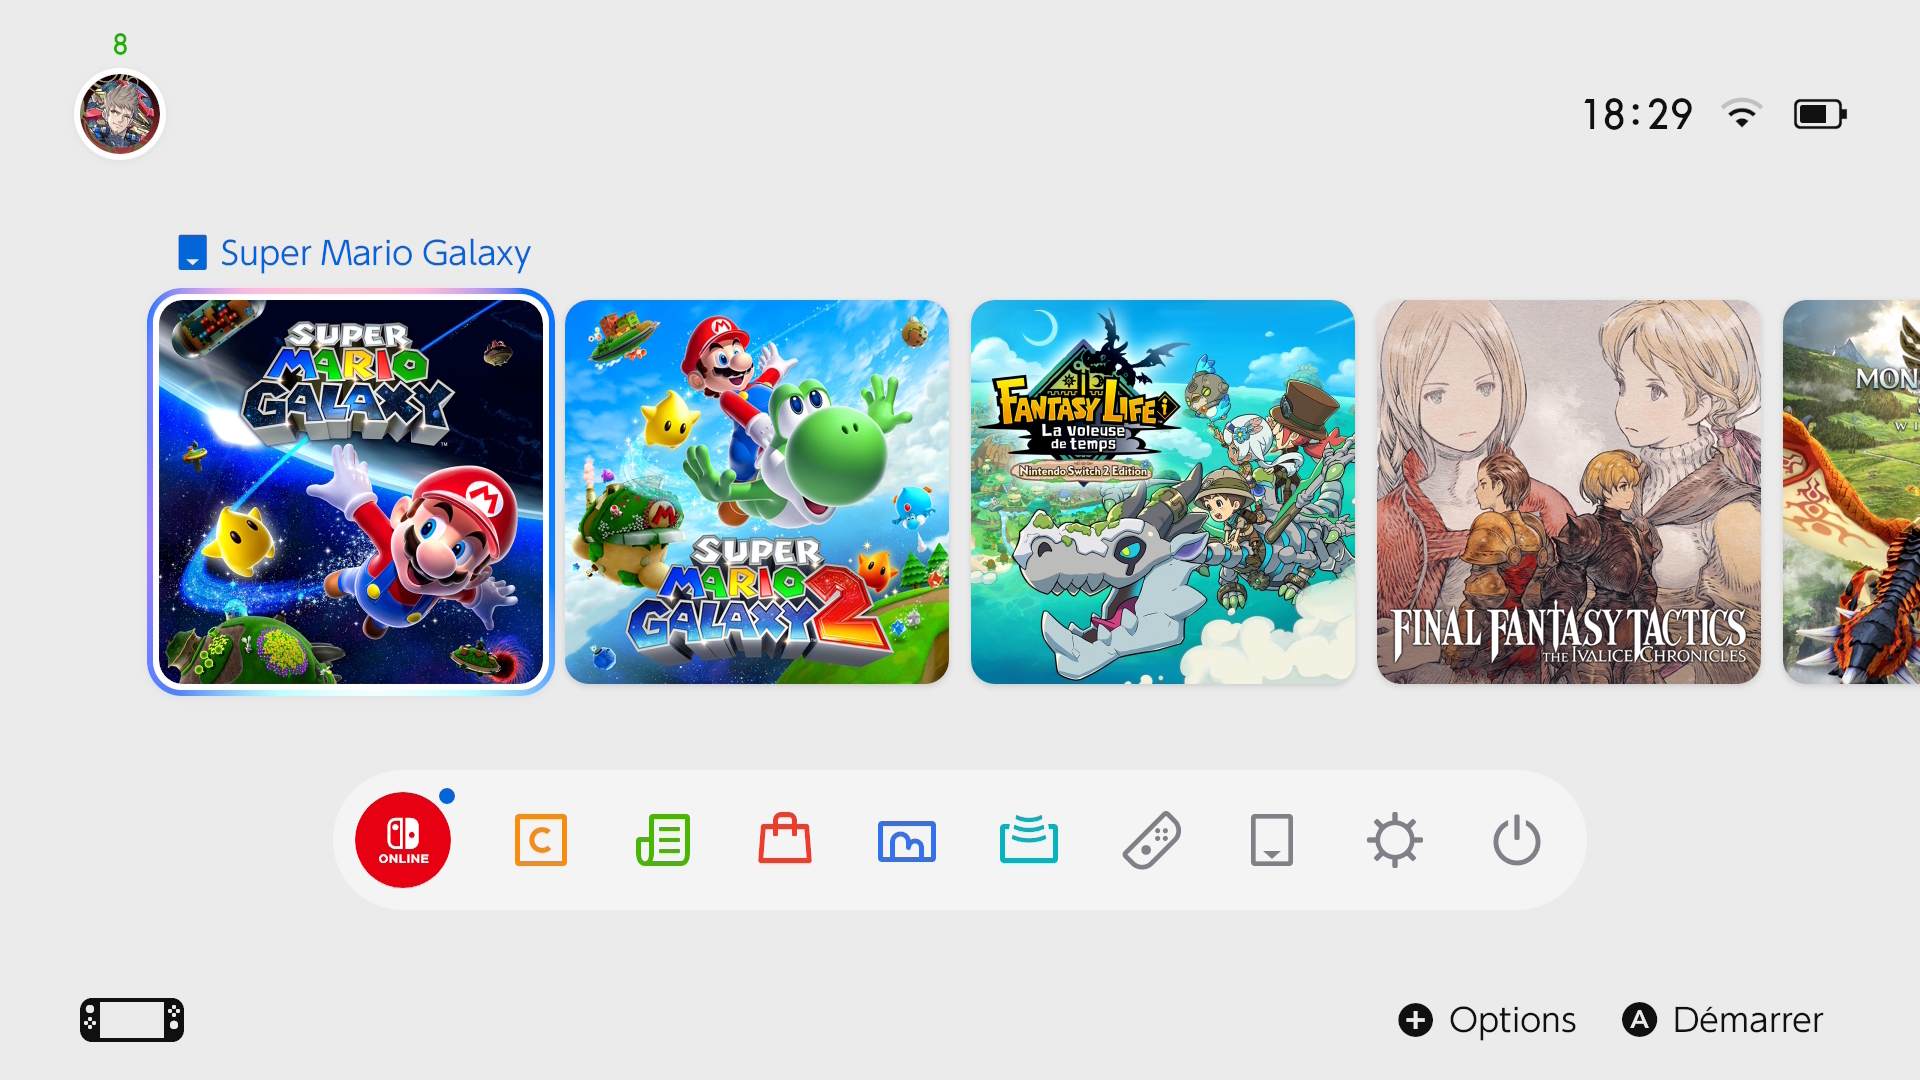Open the Album icon
The height and width of the screenshot is (1080, 1920).
(x=907, y=841)
